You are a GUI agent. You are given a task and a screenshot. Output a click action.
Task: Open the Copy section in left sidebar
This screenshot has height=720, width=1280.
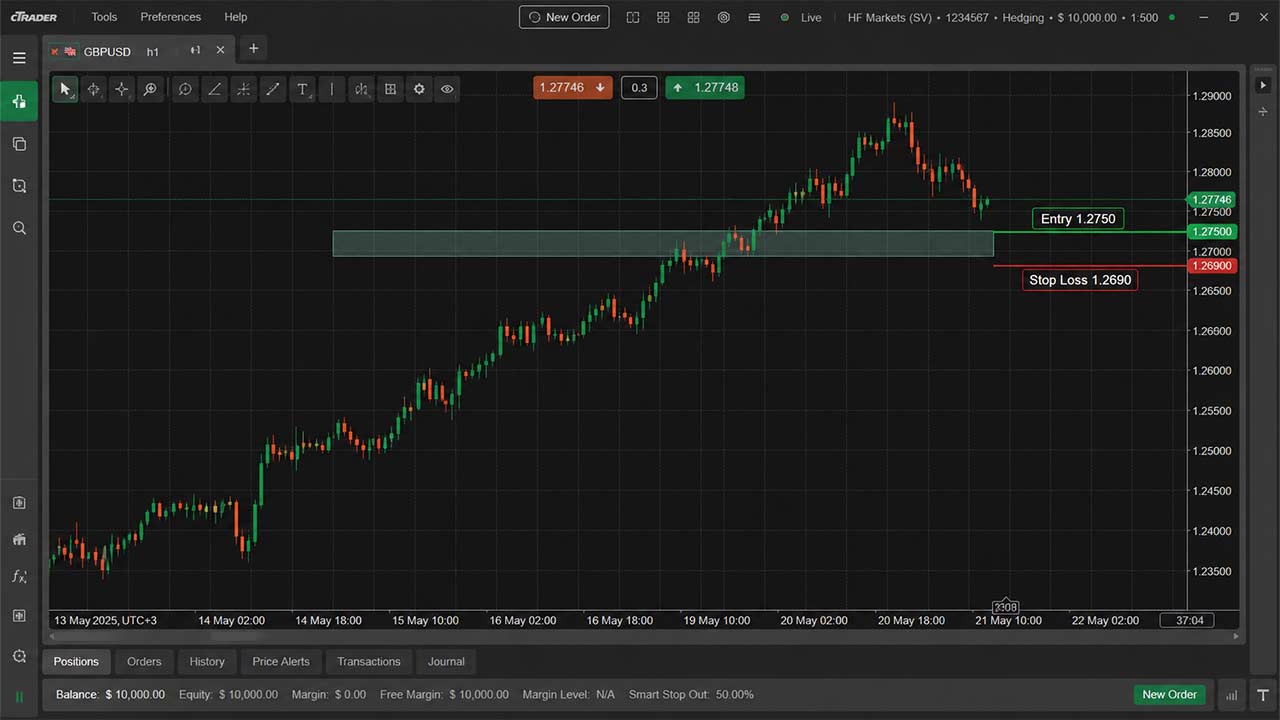pyautogui.click(x=19, y=144)
